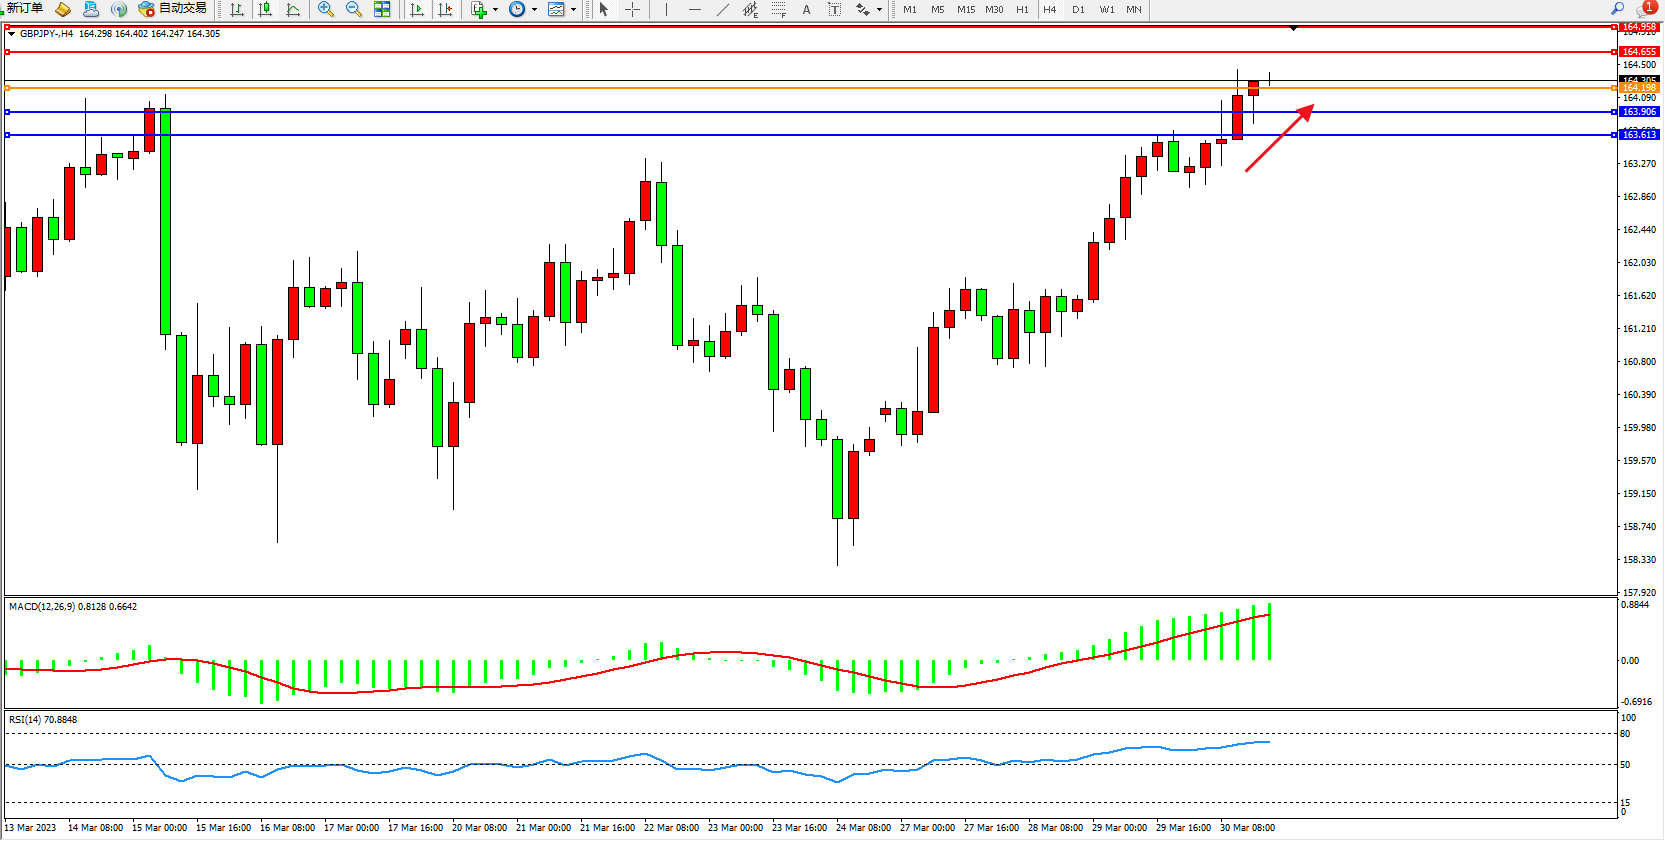1665x841 pixels.
Task: Open the search magnifier at top right
Action: pyautogui.click(x=1617, y=9)
